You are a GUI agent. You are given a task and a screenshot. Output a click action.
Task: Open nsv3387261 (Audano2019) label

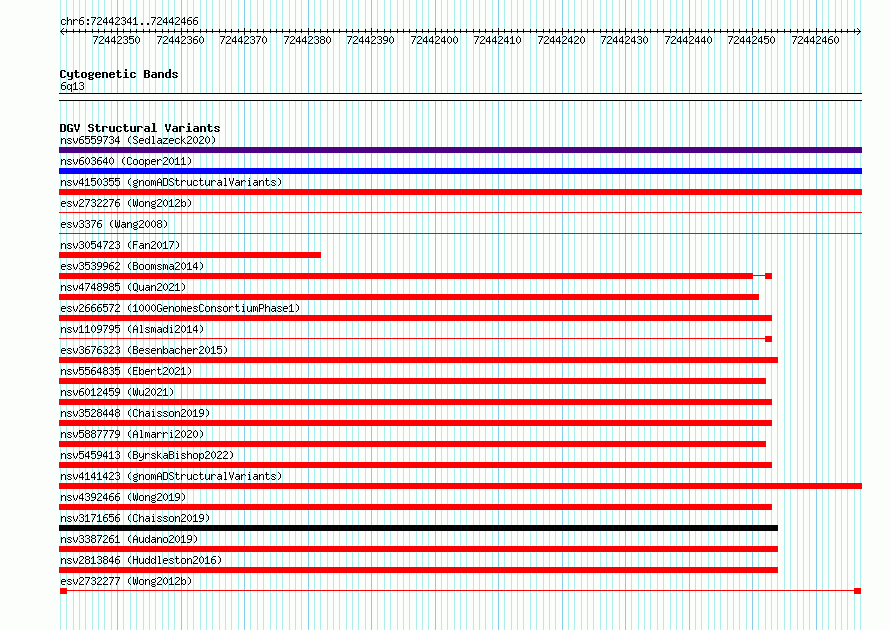(129, 539)
